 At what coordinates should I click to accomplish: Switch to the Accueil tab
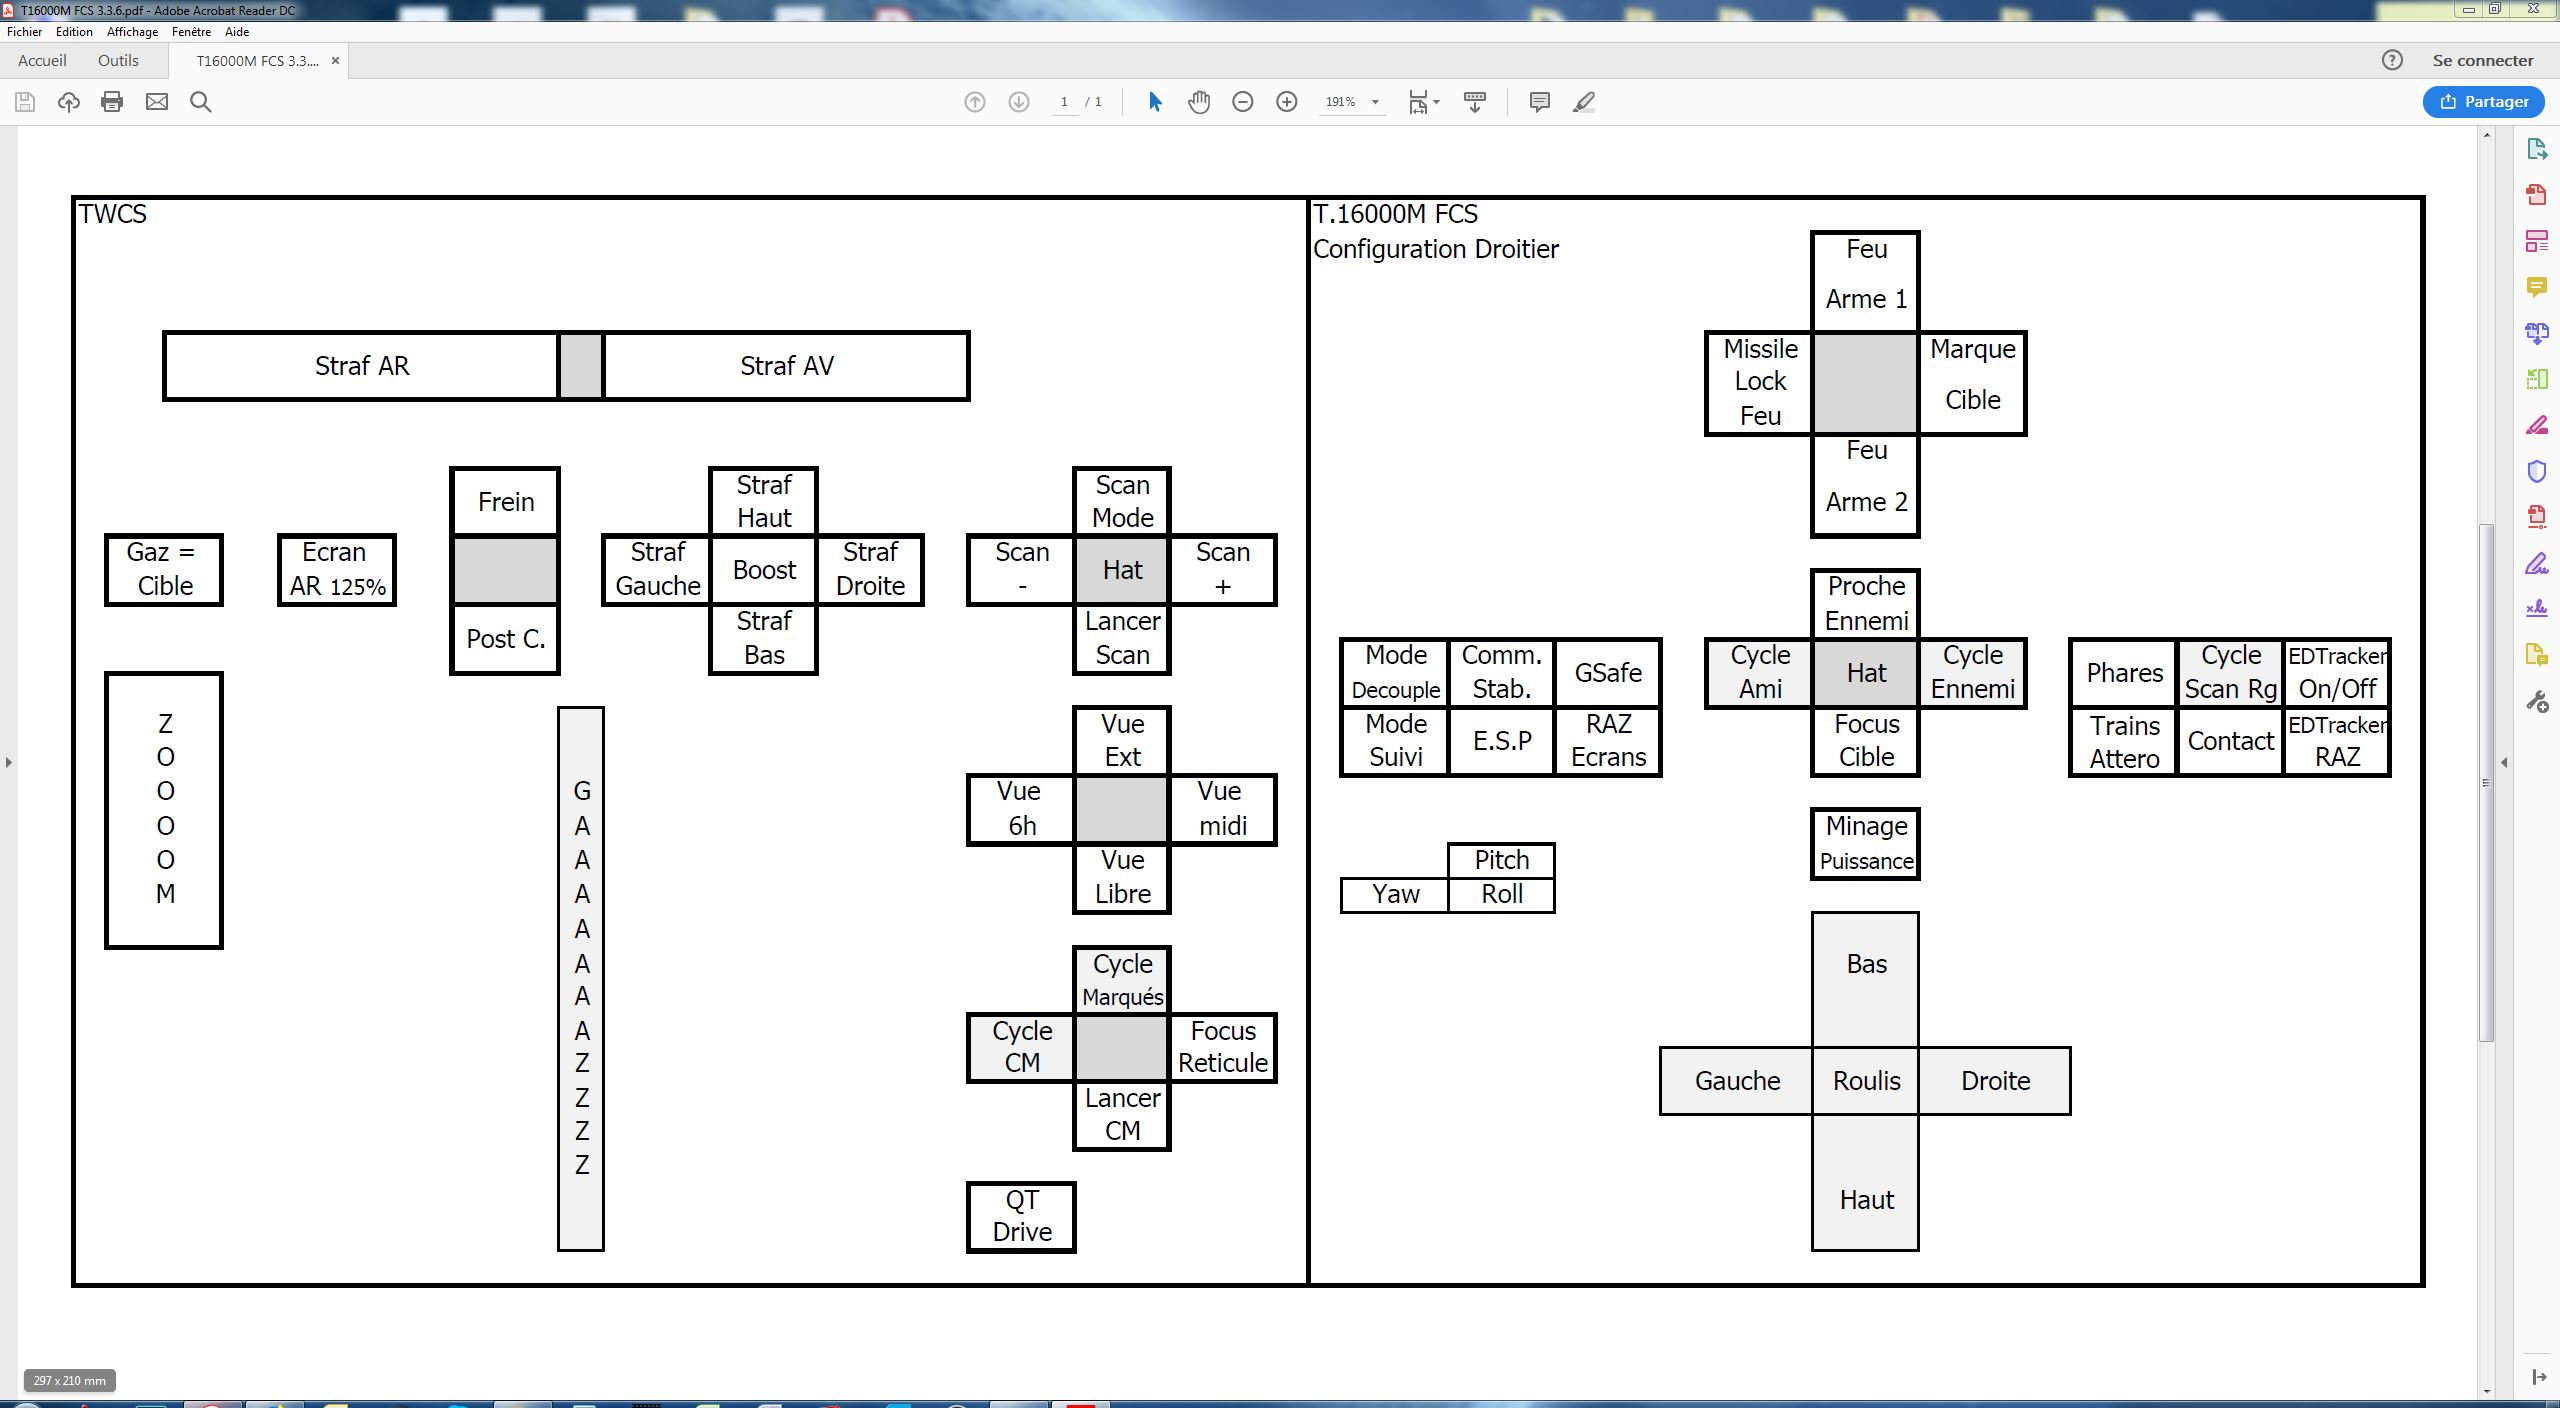point(42,60)
